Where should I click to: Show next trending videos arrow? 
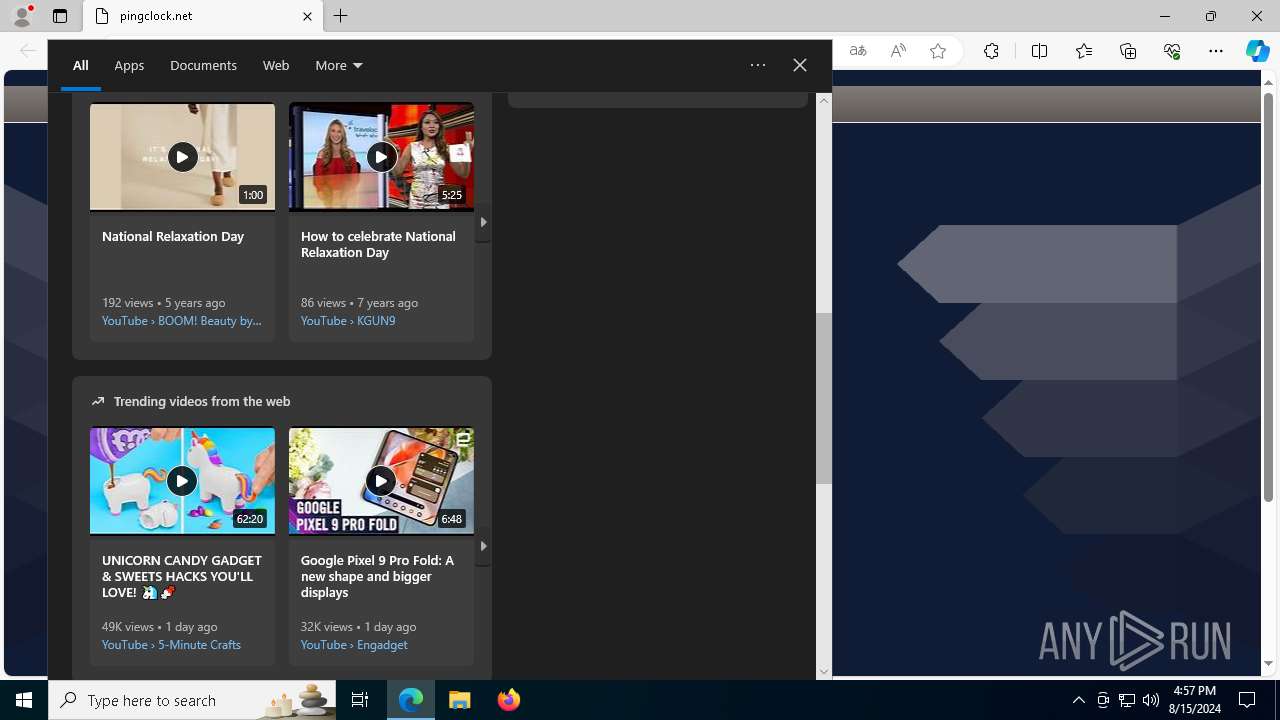[x=483, y=546]
